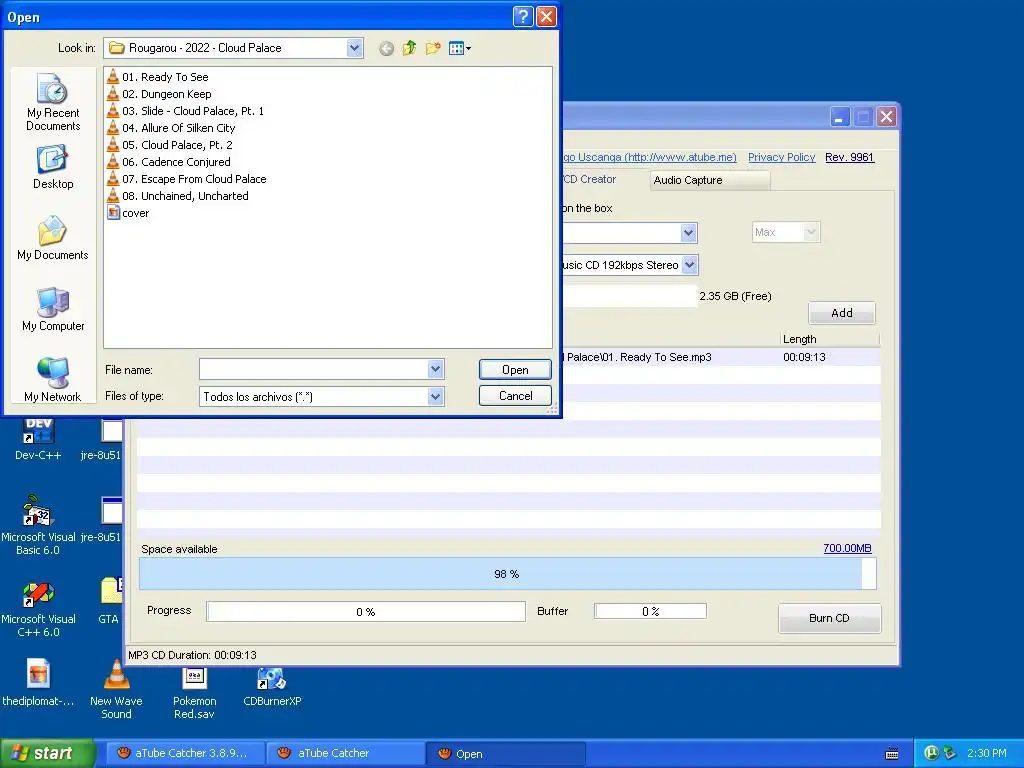Open the atube.me author link

(x=649, y=157)
